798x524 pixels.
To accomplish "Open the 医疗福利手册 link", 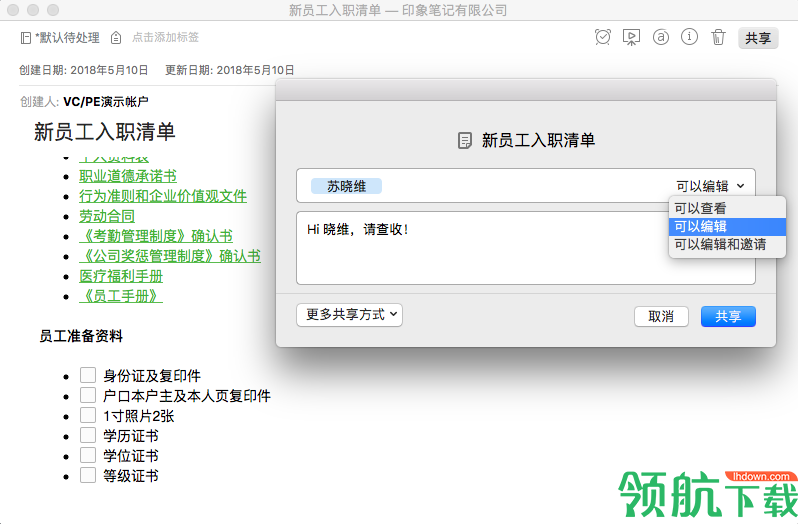I will (121, 276).
